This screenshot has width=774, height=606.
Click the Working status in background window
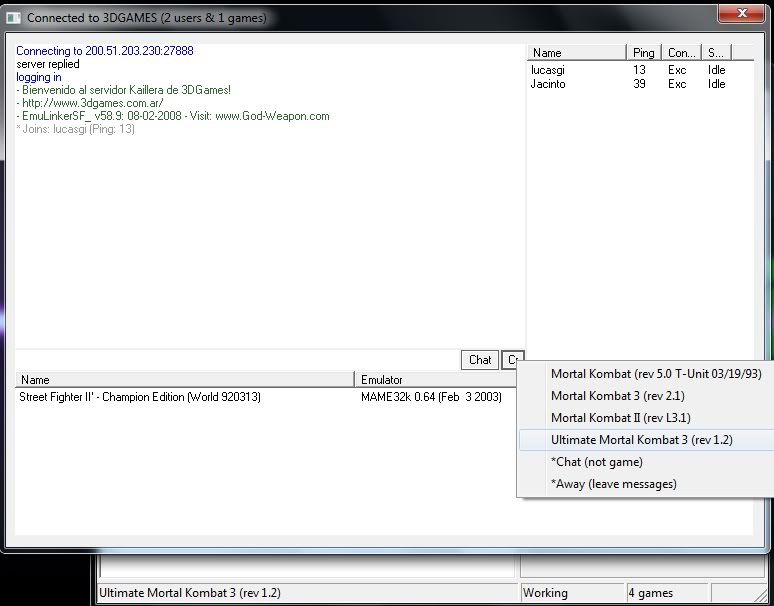point(545,593)
